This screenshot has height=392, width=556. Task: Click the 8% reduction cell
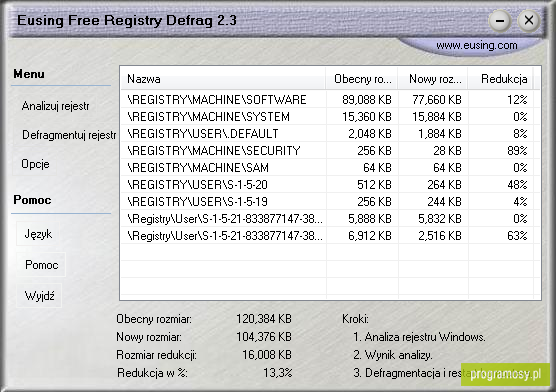pyautogui.click(x=520, y=134)
